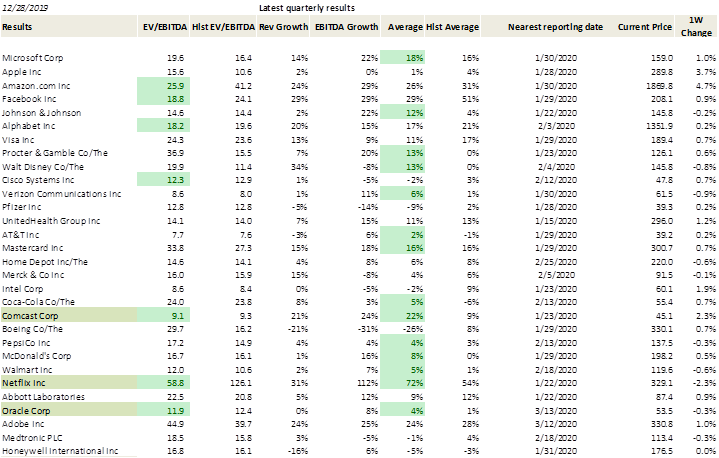Select Netflix Hist EV/EBITDA value 126.1
The image size is (719, 458).
242,383
